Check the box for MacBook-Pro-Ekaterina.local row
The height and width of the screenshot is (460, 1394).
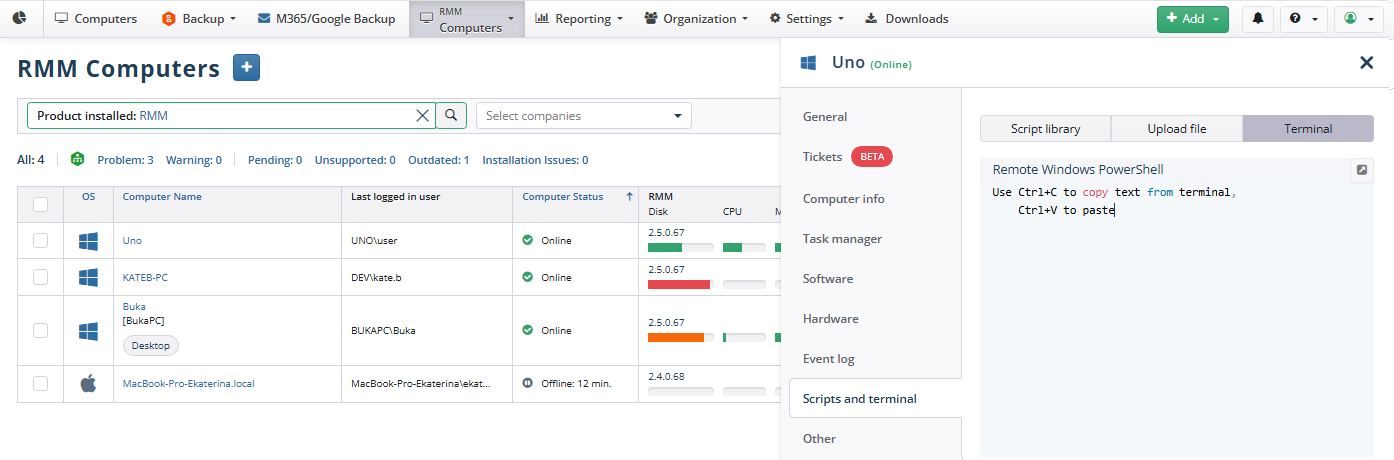(x=41, y=383)
